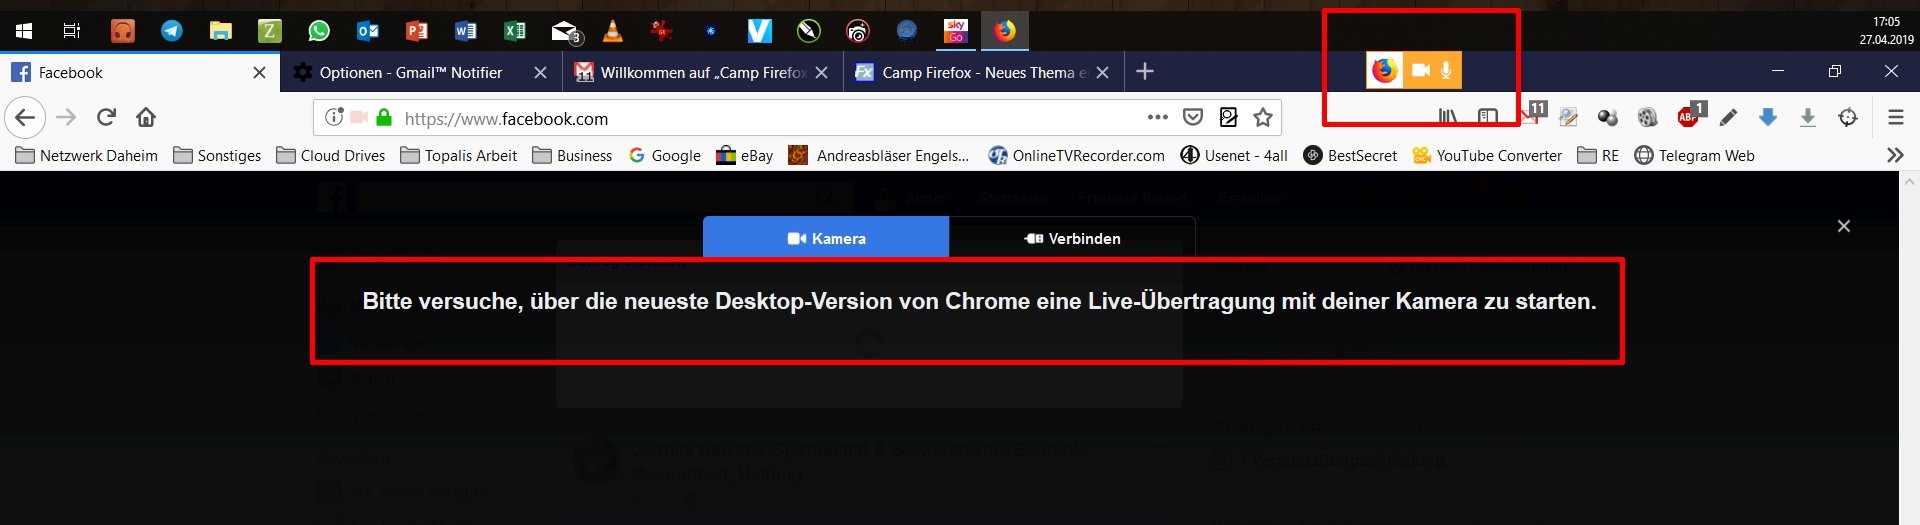Open YouTube Converter bookmark

pyautogui.click(x=1487, y=155)
